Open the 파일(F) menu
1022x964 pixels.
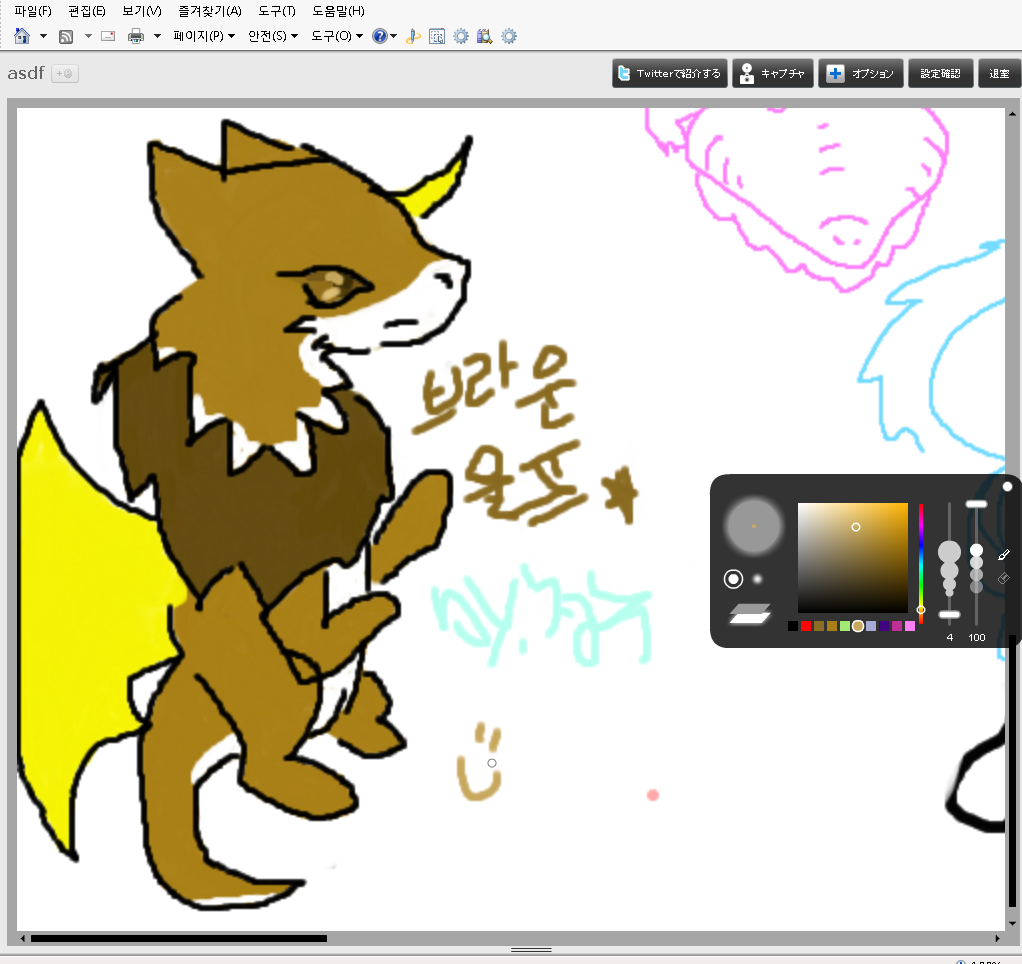tap(33, 11)
